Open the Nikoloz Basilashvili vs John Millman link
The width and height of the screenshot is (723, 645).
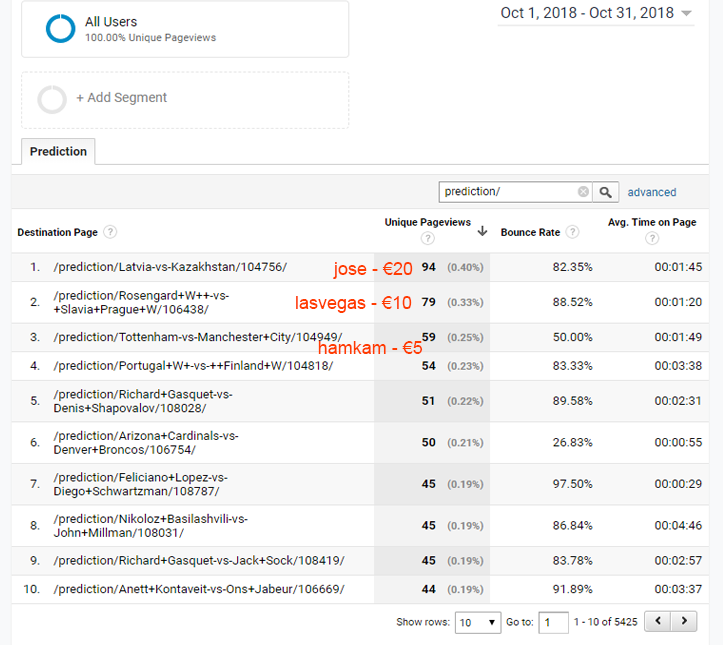tap(150, 526)
